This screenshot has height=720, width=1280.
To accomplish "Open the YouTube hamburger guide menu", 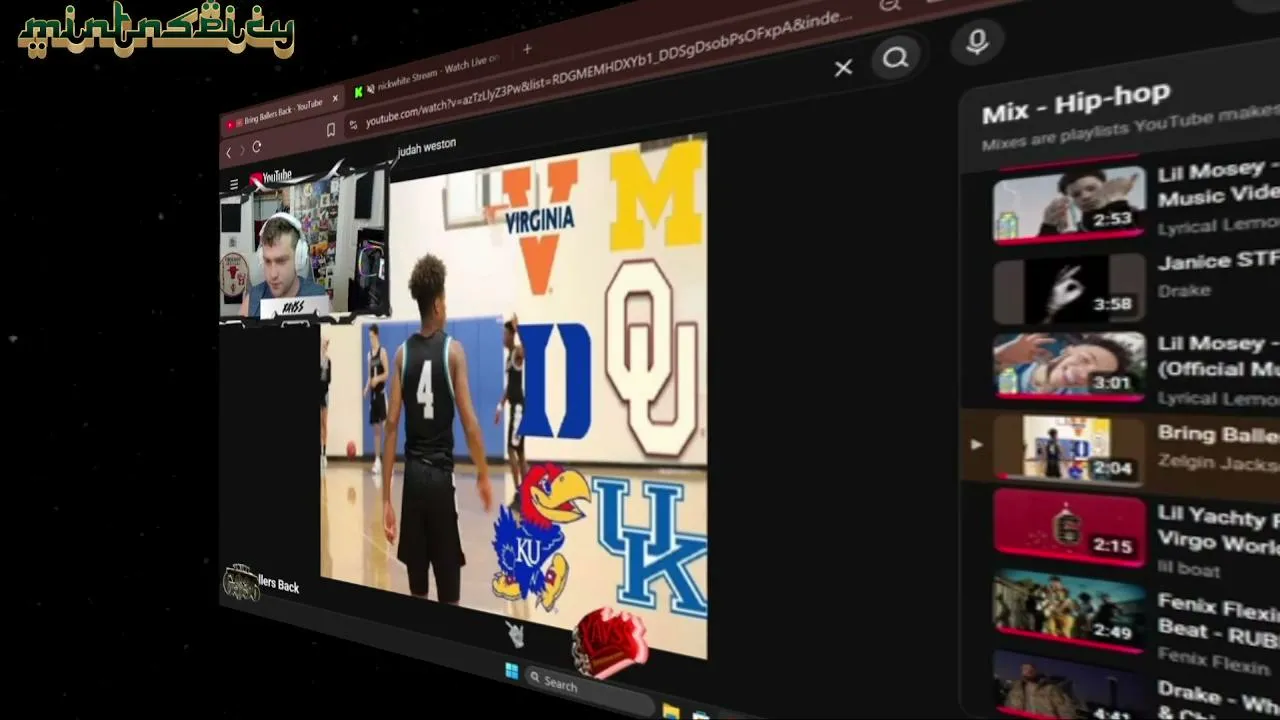I will coord(234,184).
